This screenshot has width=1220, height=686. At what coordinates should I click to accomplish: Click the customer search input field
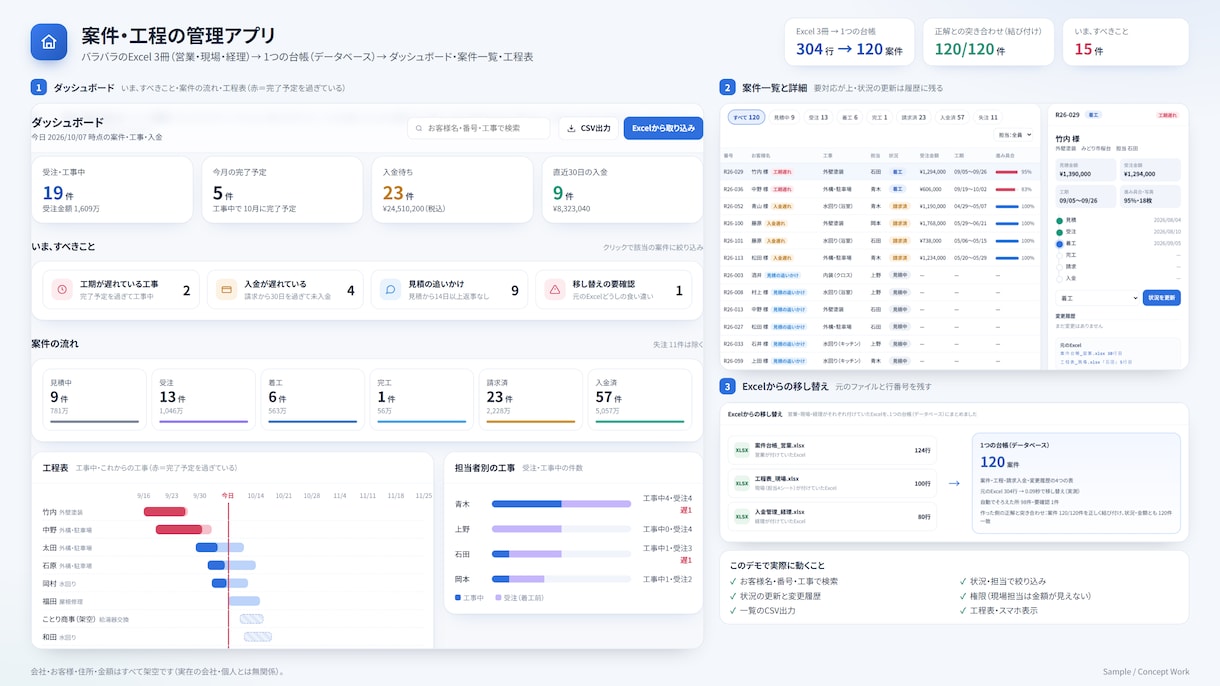click(x=479, y=128)
